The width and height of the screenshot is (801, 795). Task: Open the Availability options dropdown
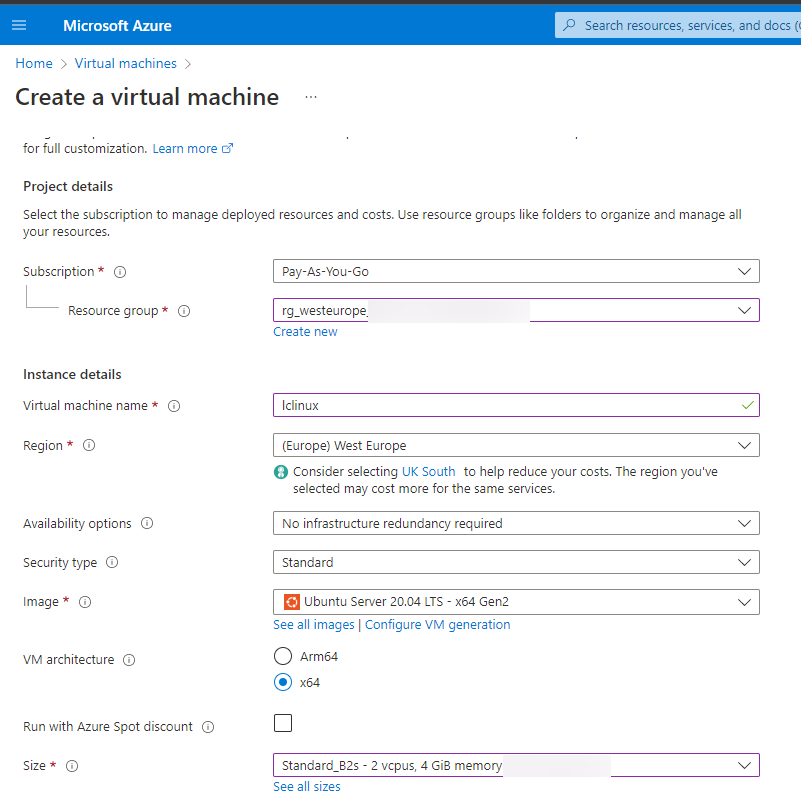pos(516,523)
